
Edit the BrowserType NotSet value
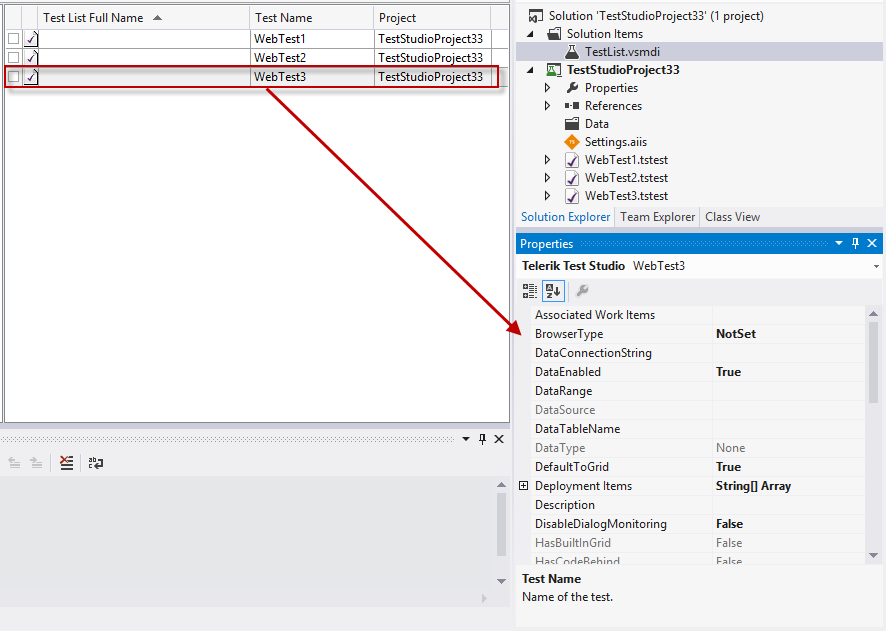click(789, 334)
